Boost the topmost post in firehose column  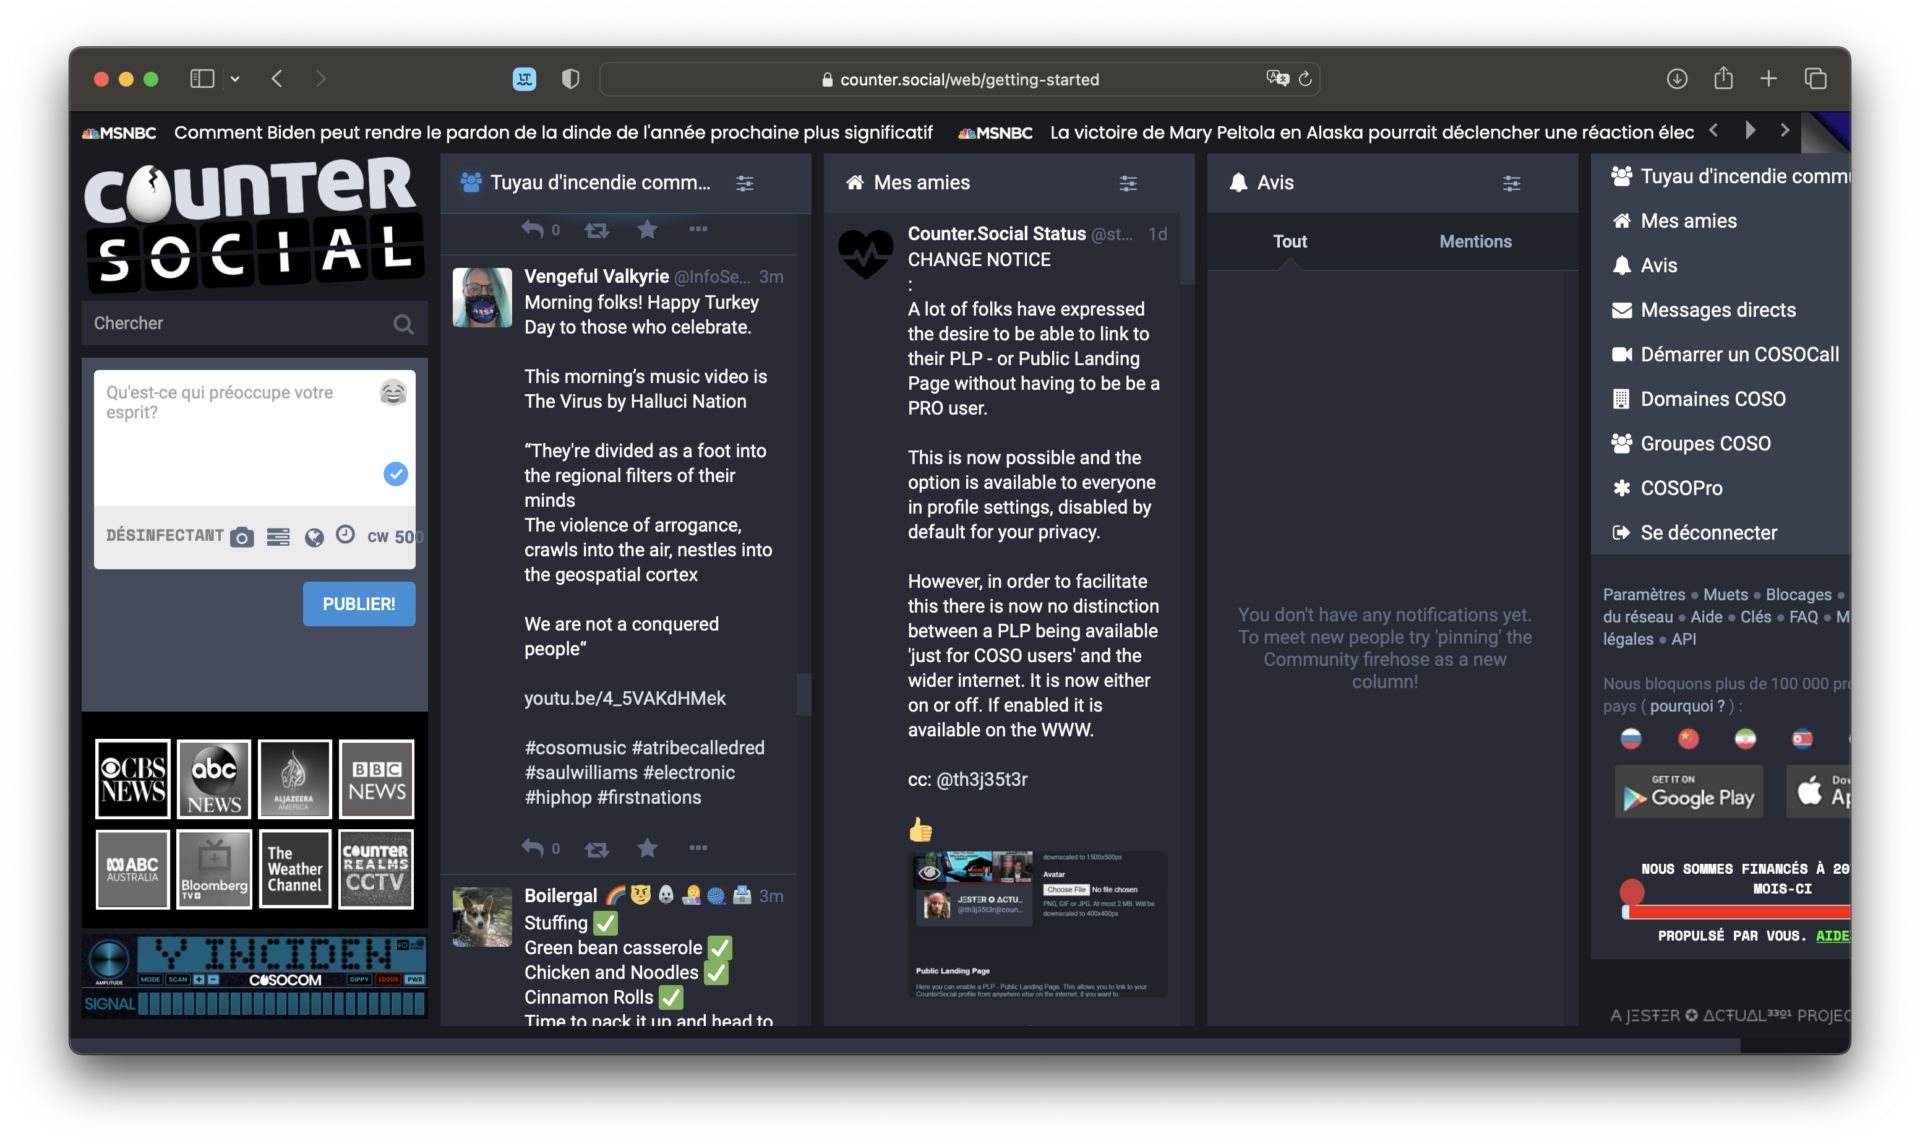tap(597, 230)
